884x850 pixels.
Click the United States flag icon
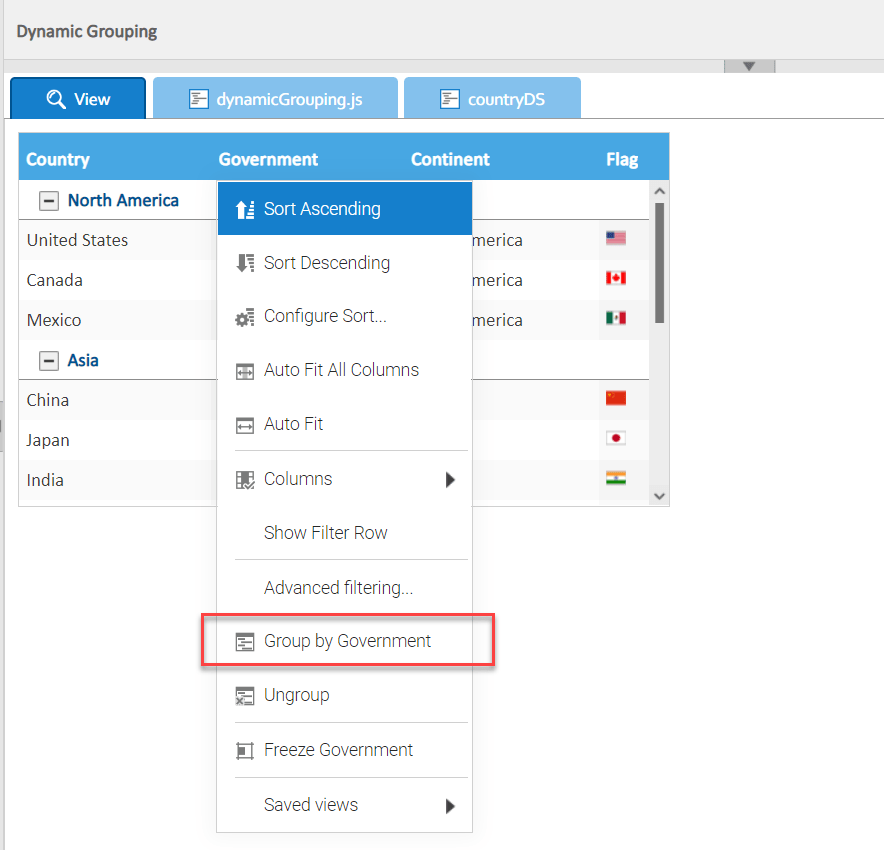tap(614, 239)
